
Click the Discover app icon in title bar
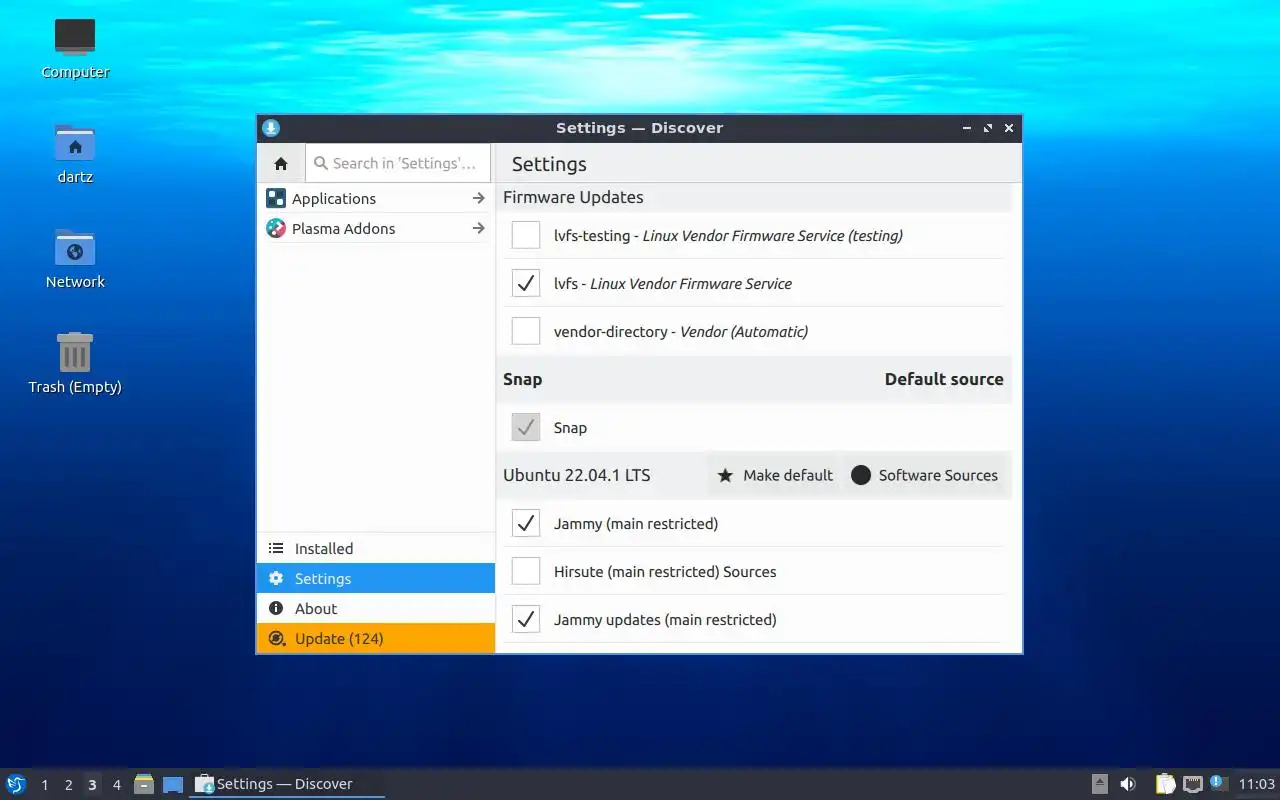pos(271,127)
